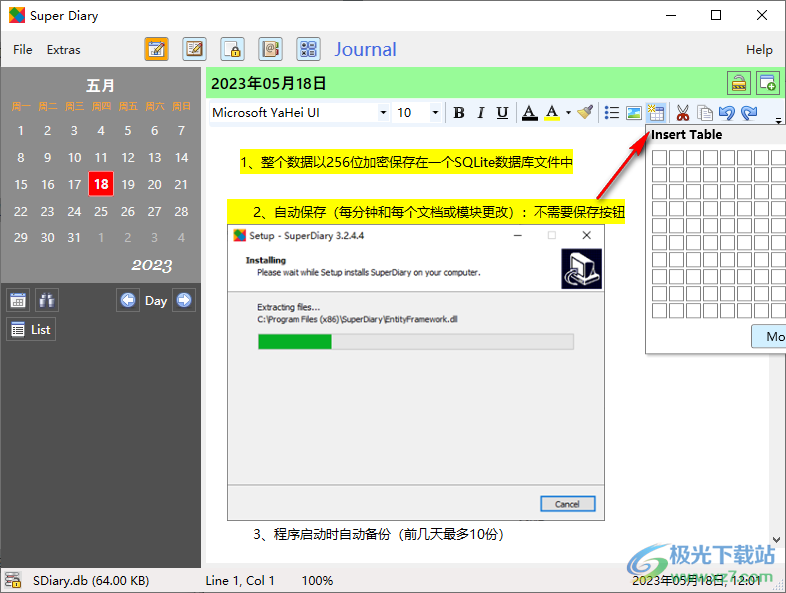The image size is (786, 593).
Task: Click the editor scrollbar down arrow
Action: point(776,539)
